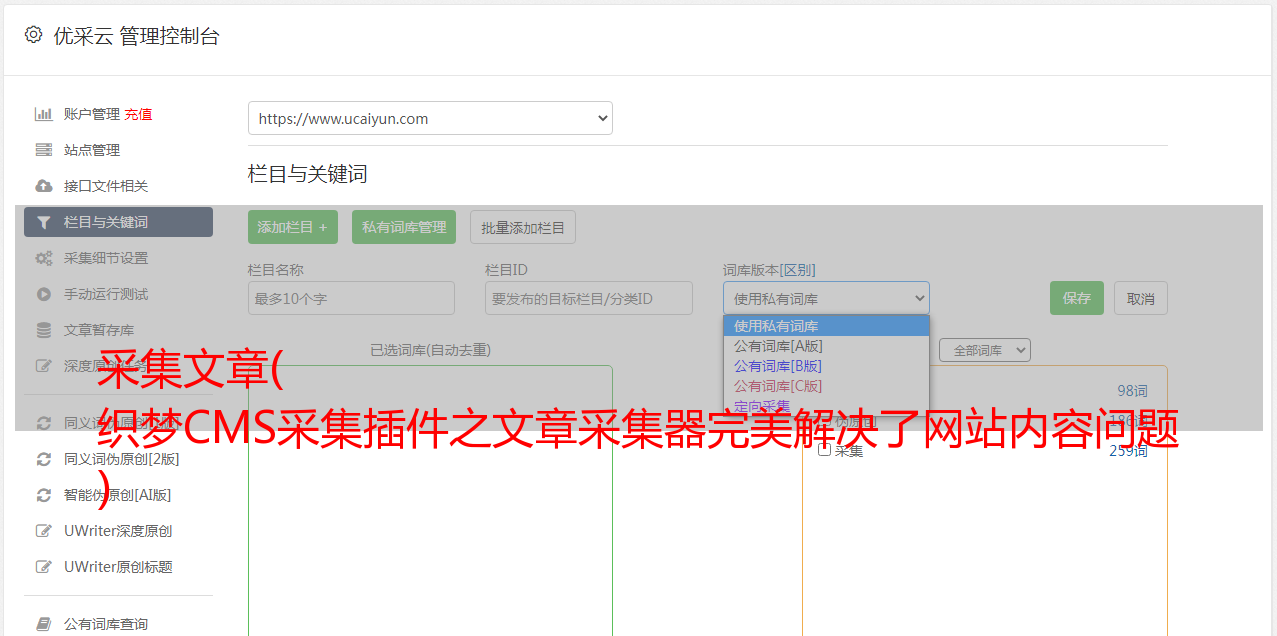Select 定向采集 option
Image resolution: width=1277 pixels, height=636 pixels.
[826, 406]
